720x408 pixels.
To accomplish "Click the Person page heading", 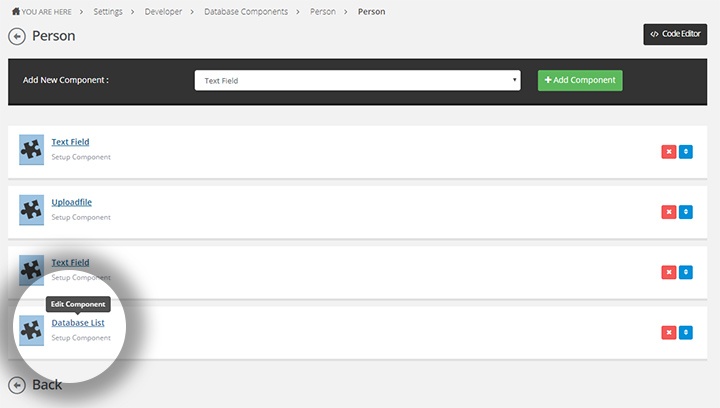I will point(53,36).
